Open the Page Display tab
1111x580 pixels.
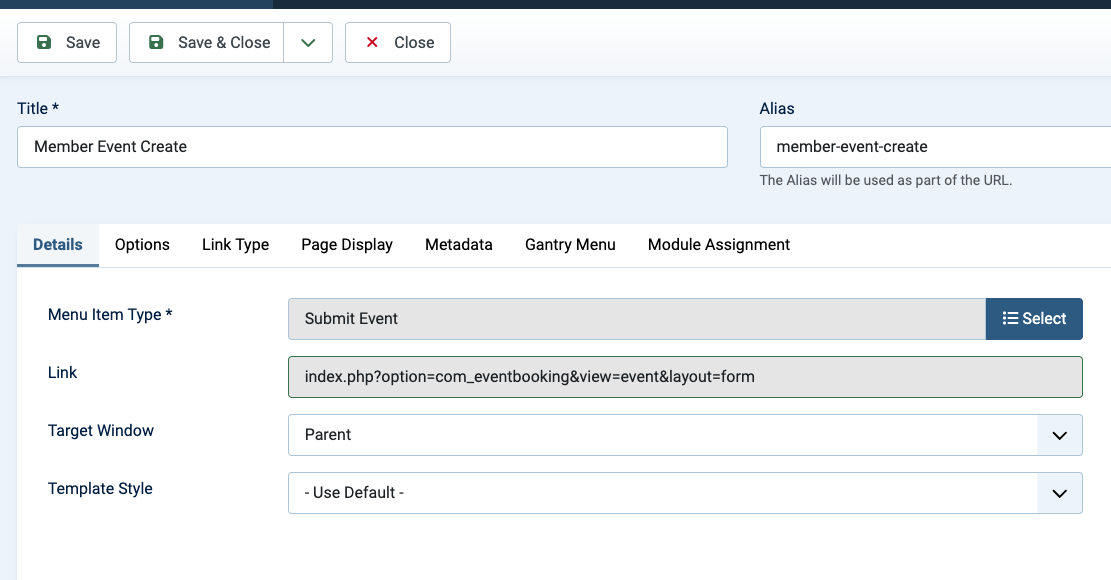(347, 245)
